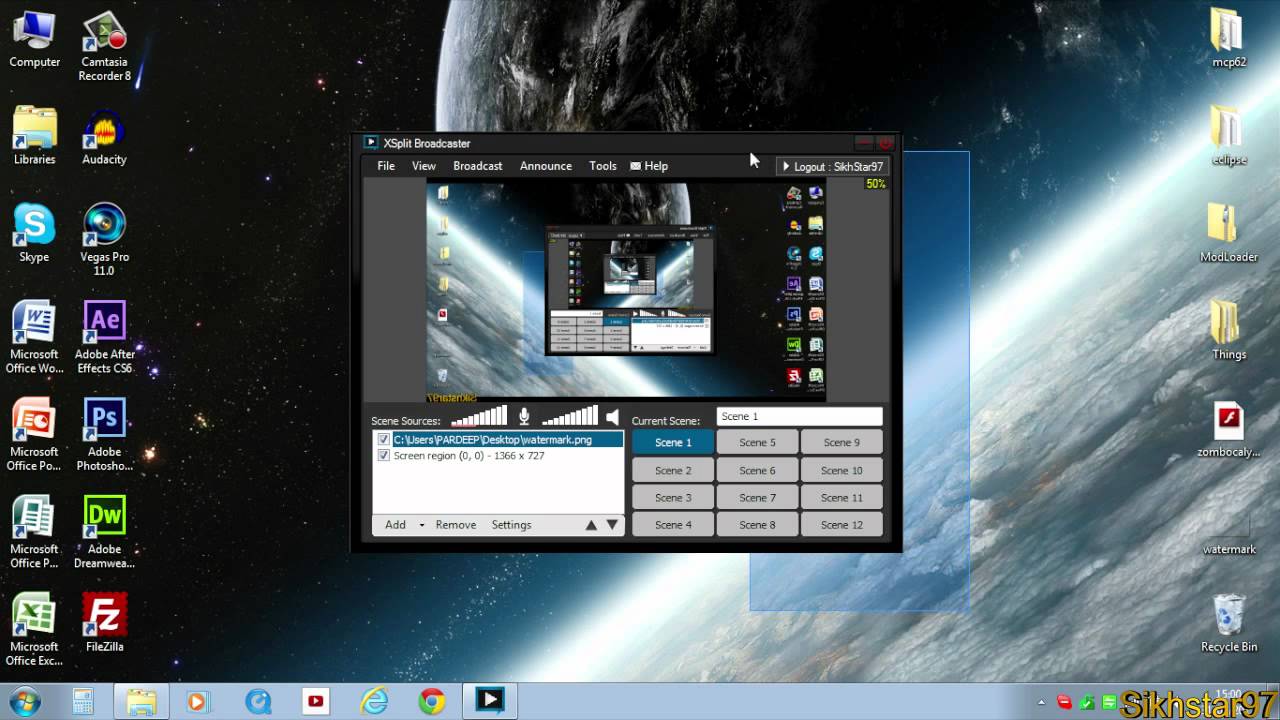Show hidden system tray icons

coord(1042,702)
